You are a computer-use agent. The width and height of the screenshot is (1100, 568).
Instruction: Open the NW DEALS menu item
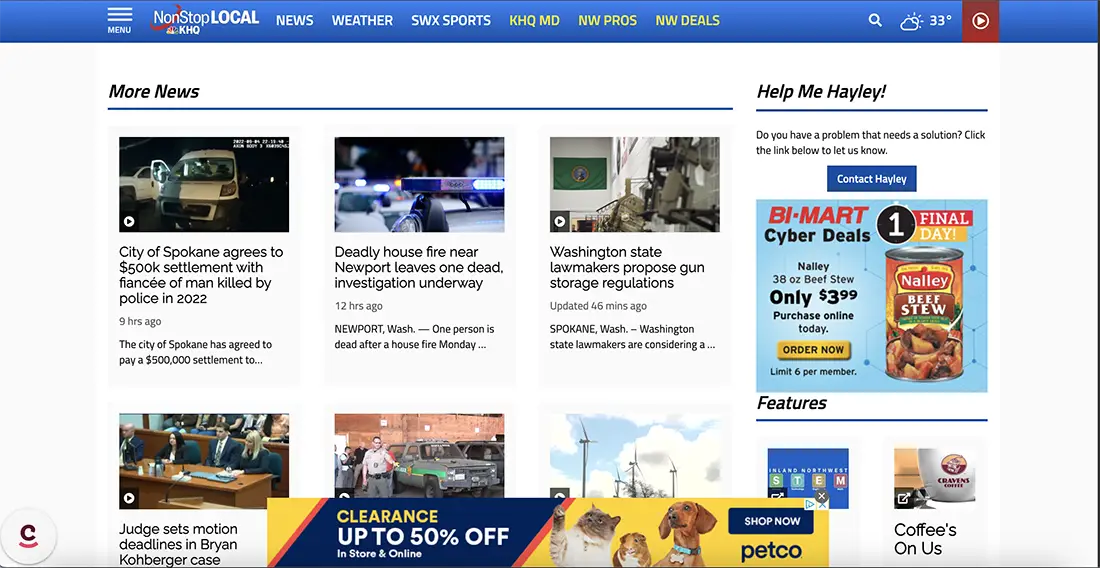688,20
